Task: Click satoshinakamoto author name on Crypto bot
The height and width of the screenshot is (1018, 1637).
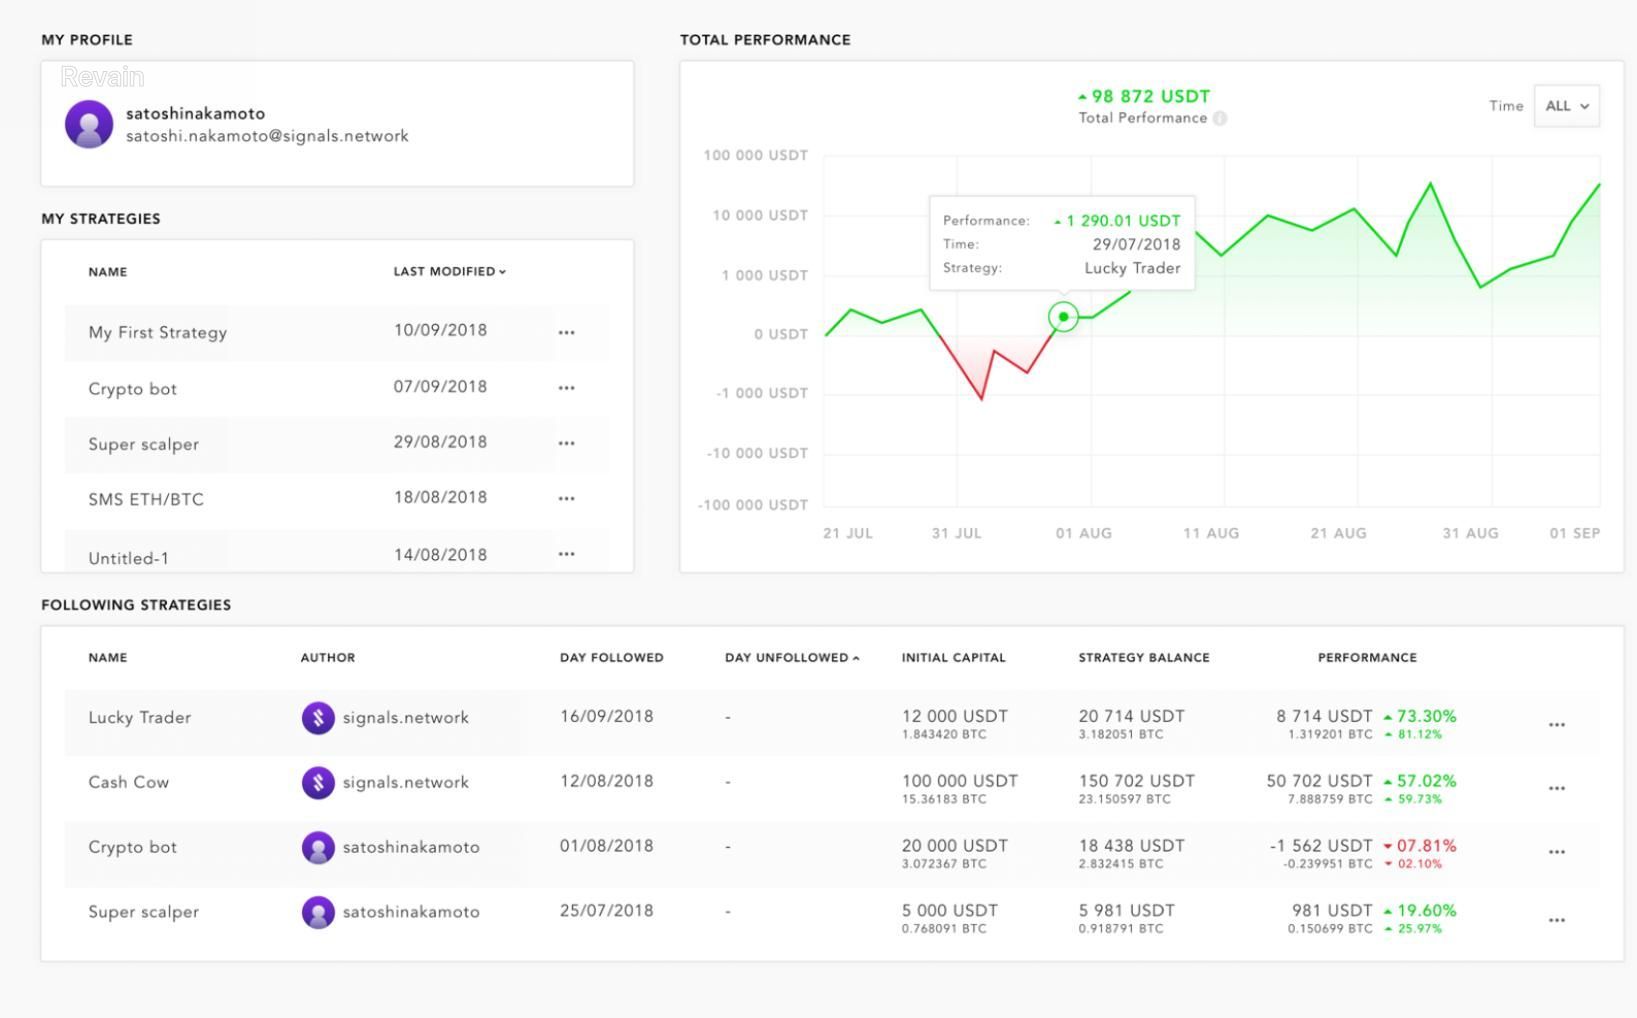Action: coord(411,847)
